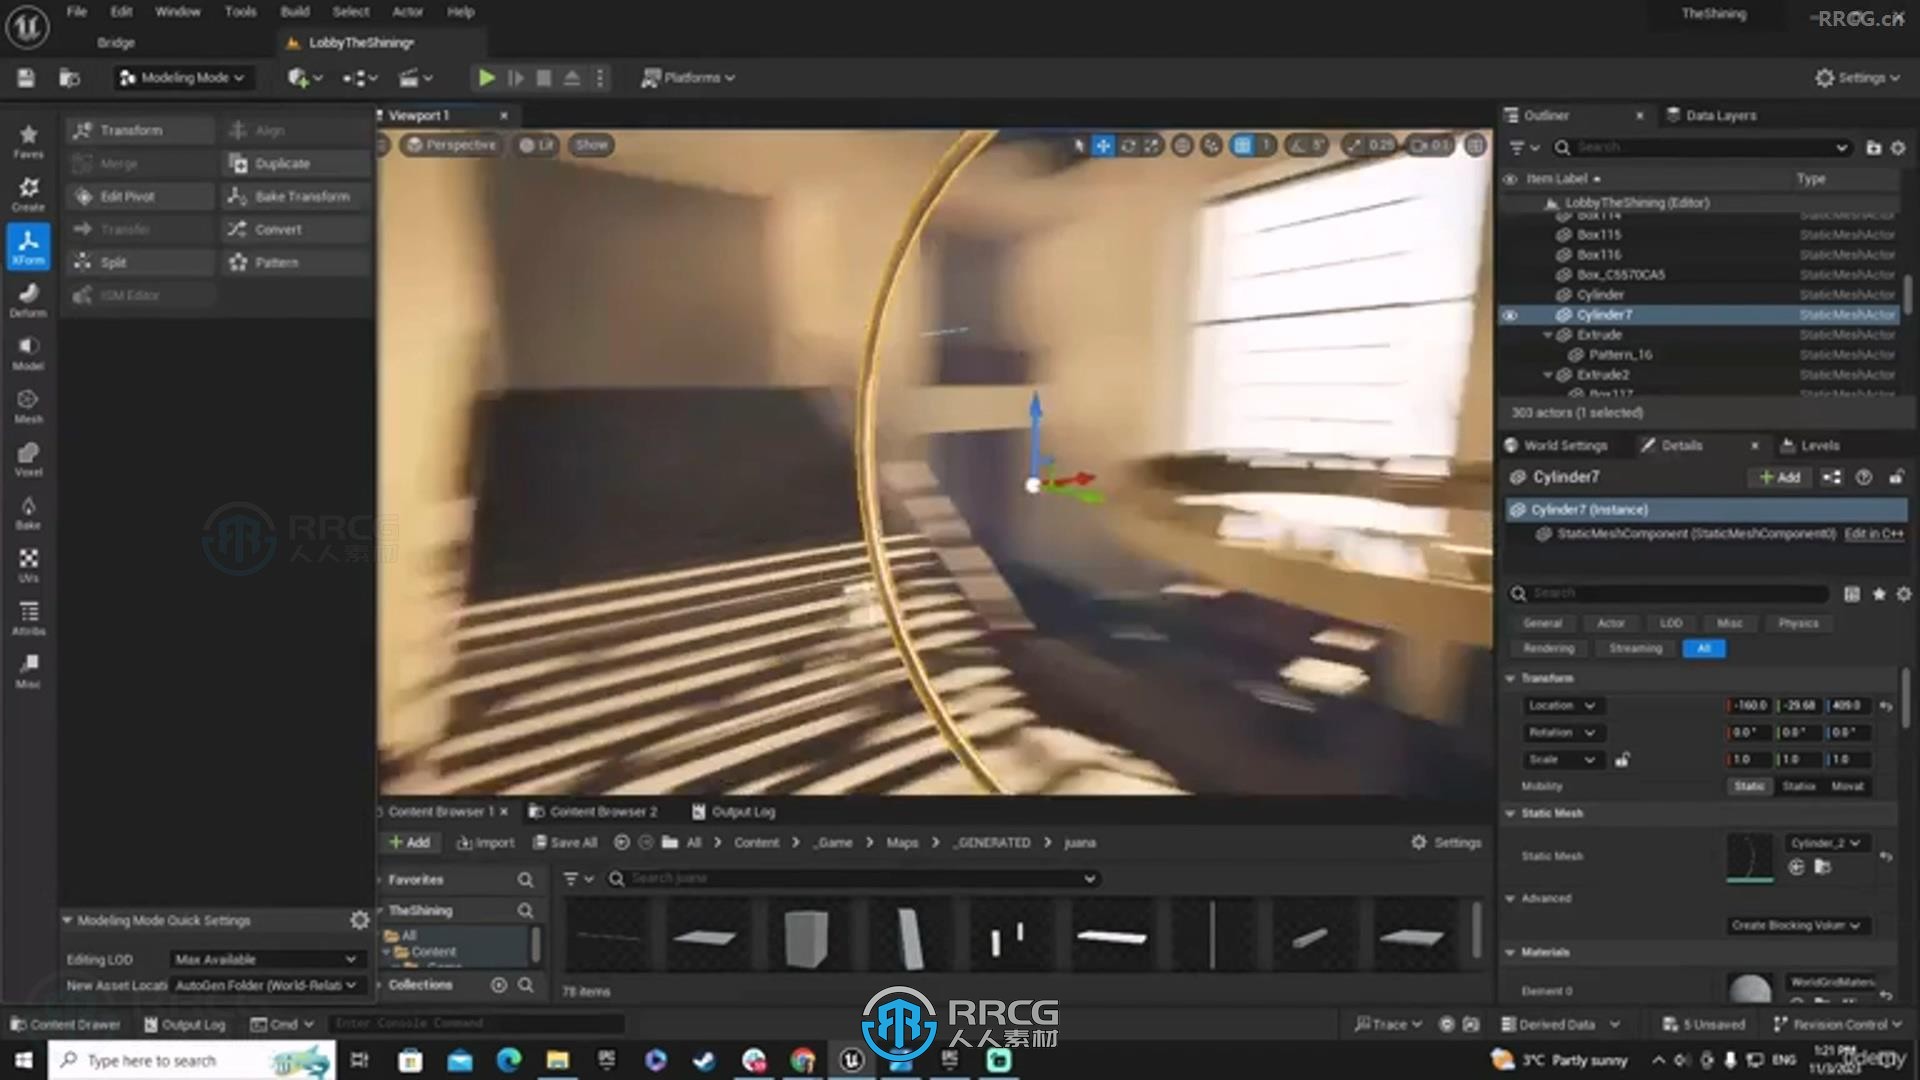The height and width of the screenshot is (1080, 1920).
Task: Open the Modeling Mode dropdown
Action: click(182, 78)
